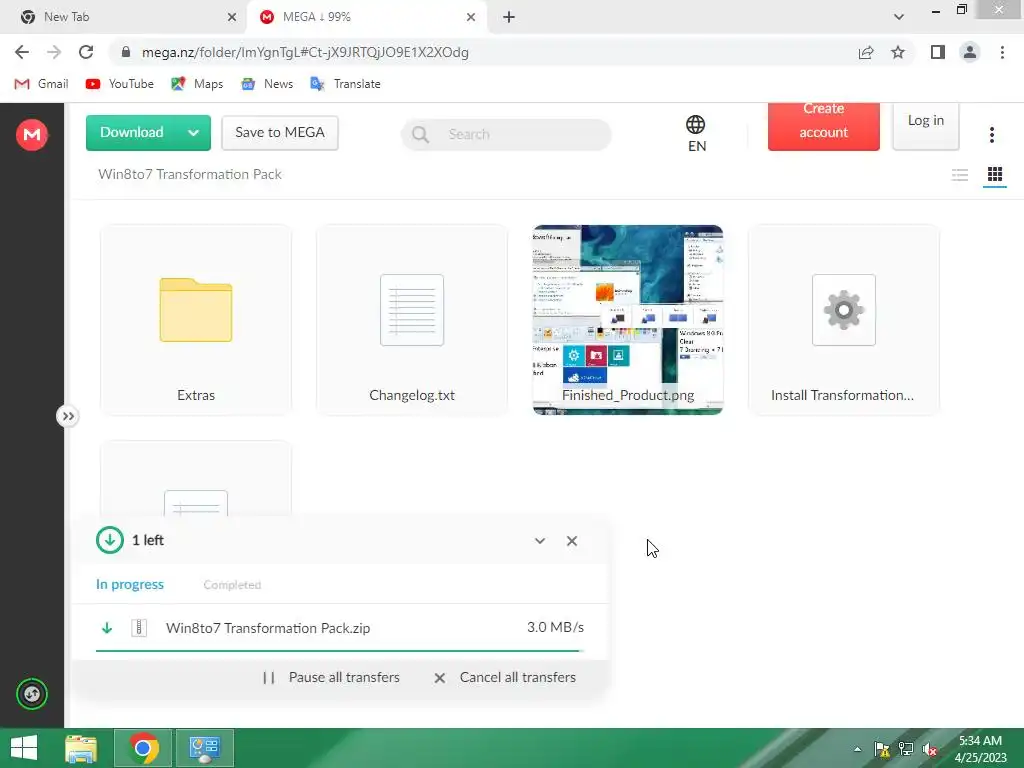
Task: Open the Download dropdown arrow
Action: pos(193,133)
